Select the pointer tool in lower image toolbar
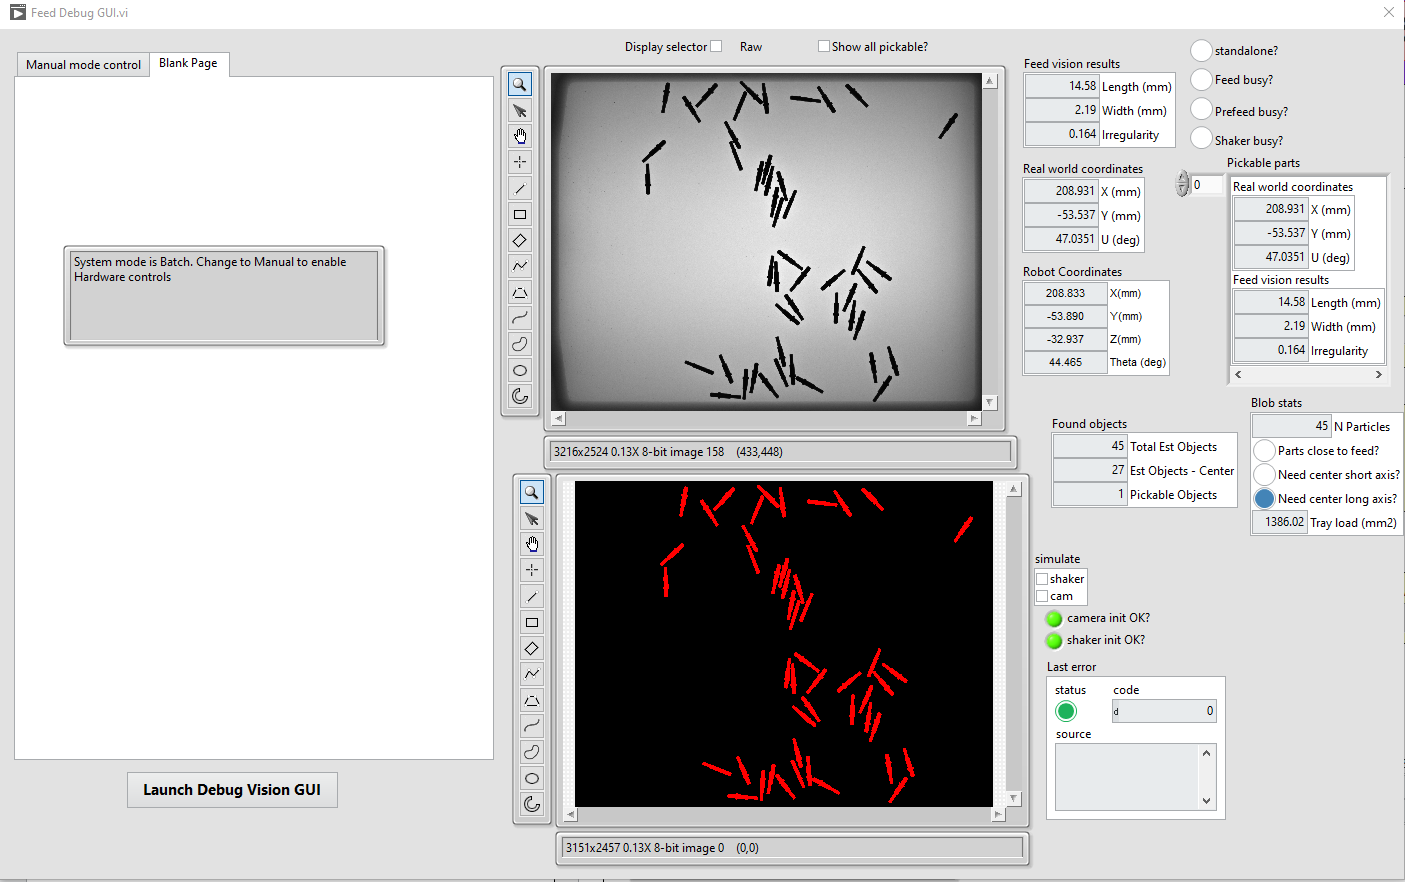1405x882 pixels. coord(532,519)
